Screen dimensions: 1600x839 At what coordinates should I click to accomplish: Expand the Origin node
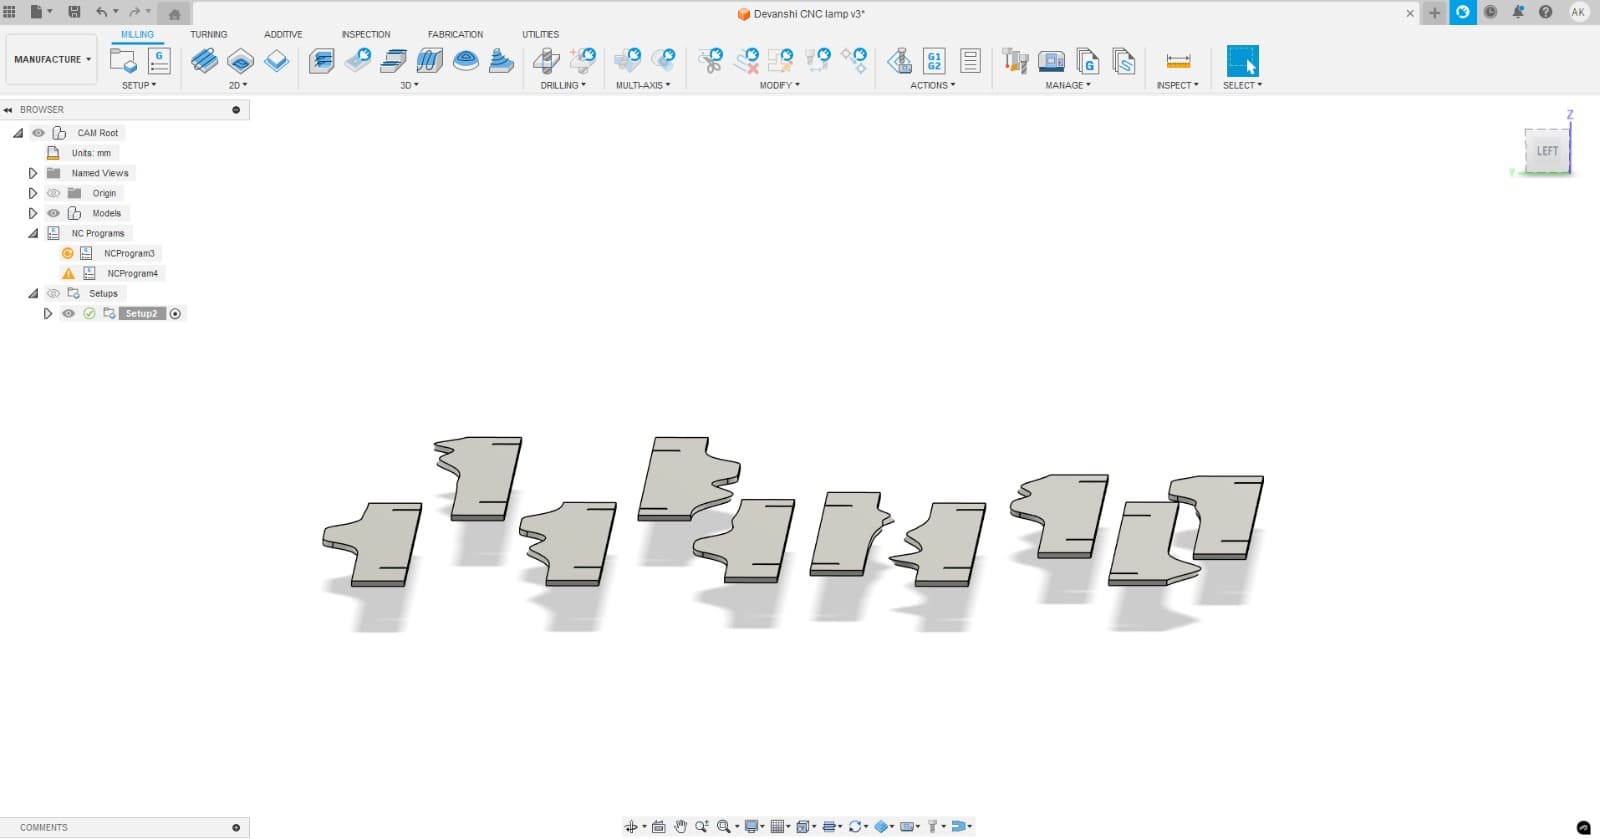[x=33, y=193]
